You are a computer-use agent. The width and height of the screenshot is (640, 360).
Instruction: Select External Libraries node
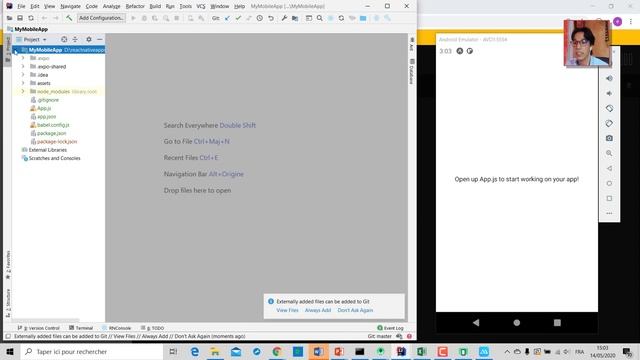point(47,150)
